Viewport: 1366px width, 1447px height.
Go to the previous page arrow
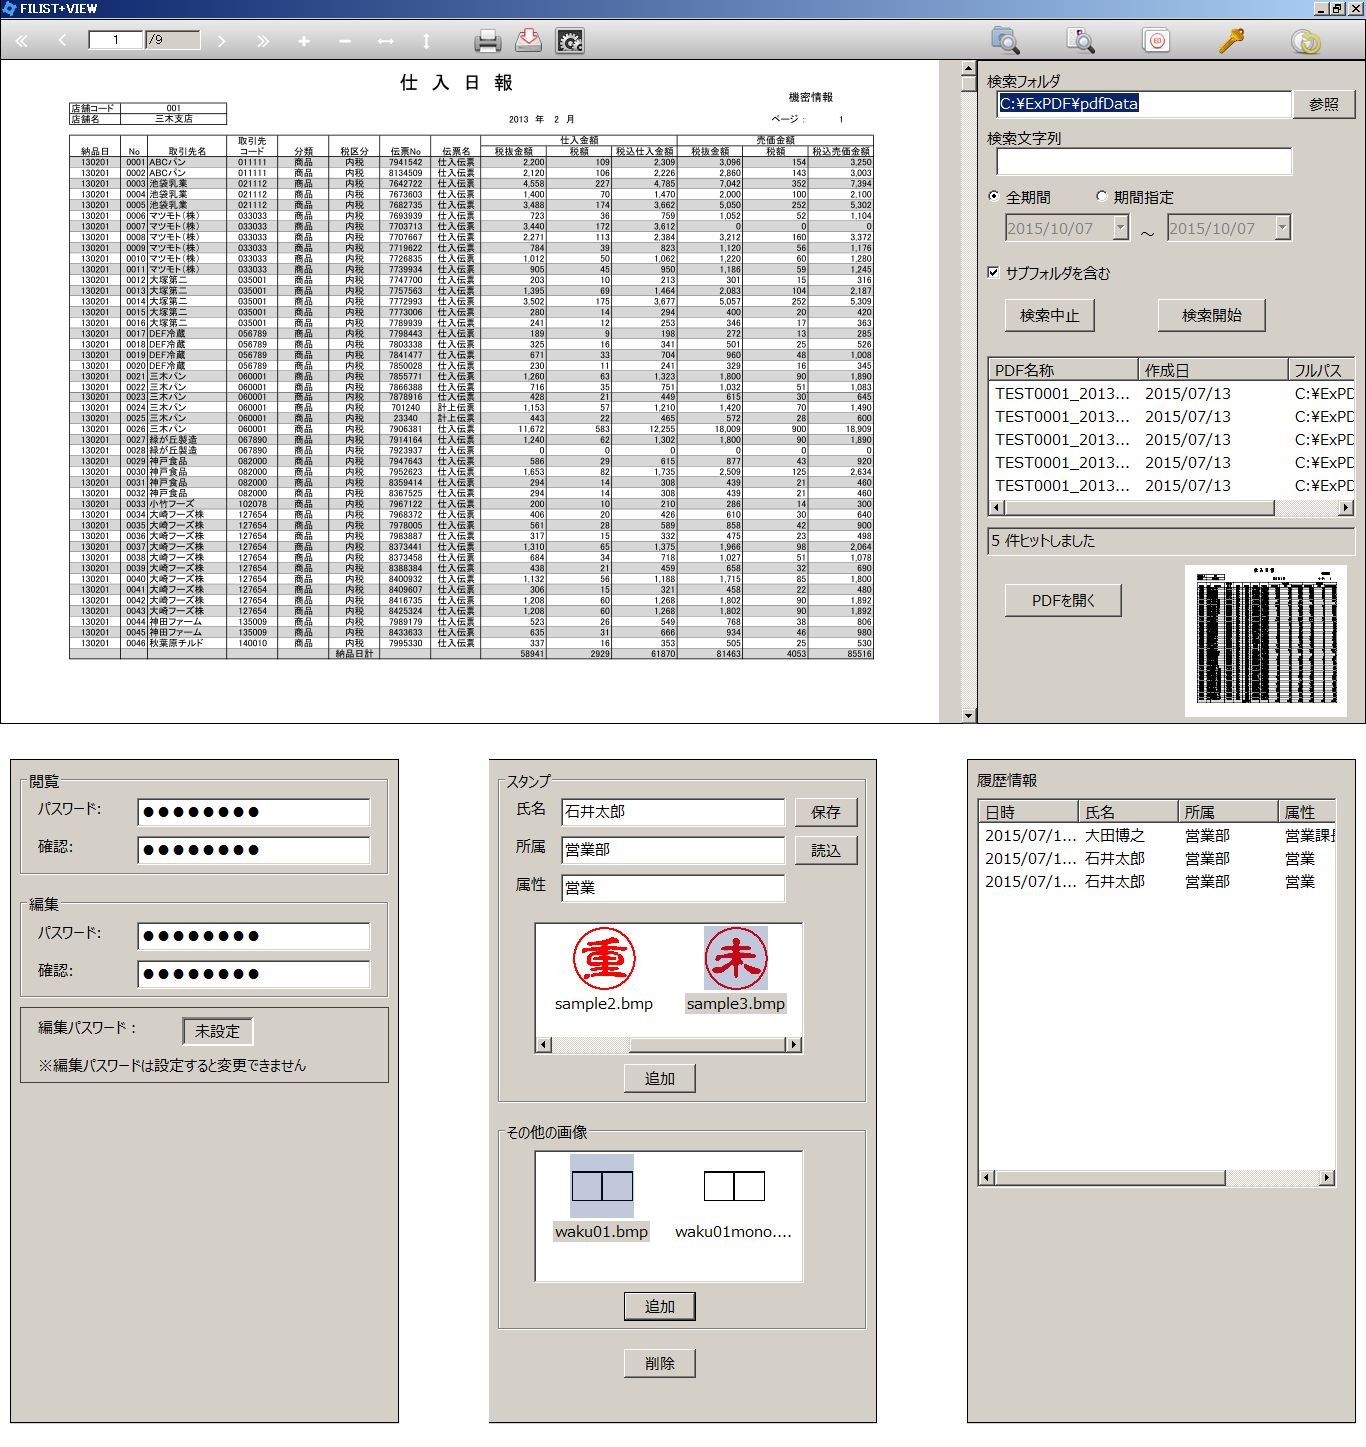(63, 41)
